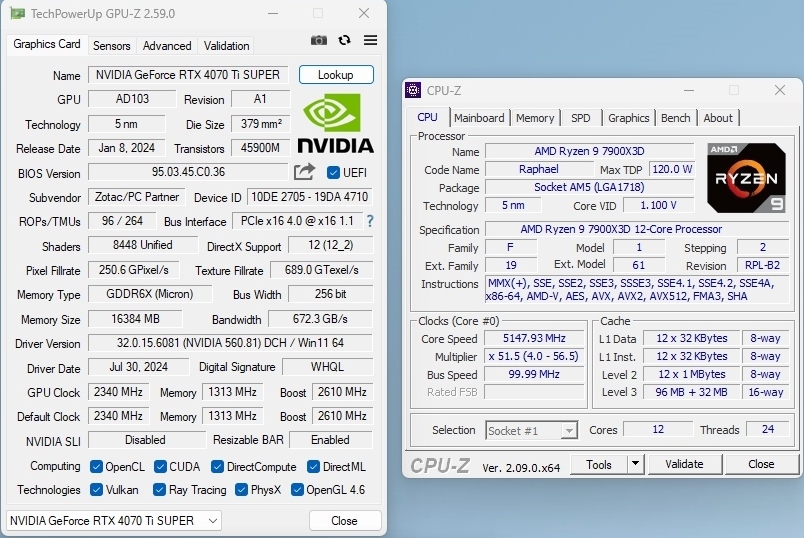Image resolution: width=804 pixels, height=538 pixels.
Task: Click the AMD Ryzen 9 logo image
Action: pyautogui.click(x=746, y=178)
